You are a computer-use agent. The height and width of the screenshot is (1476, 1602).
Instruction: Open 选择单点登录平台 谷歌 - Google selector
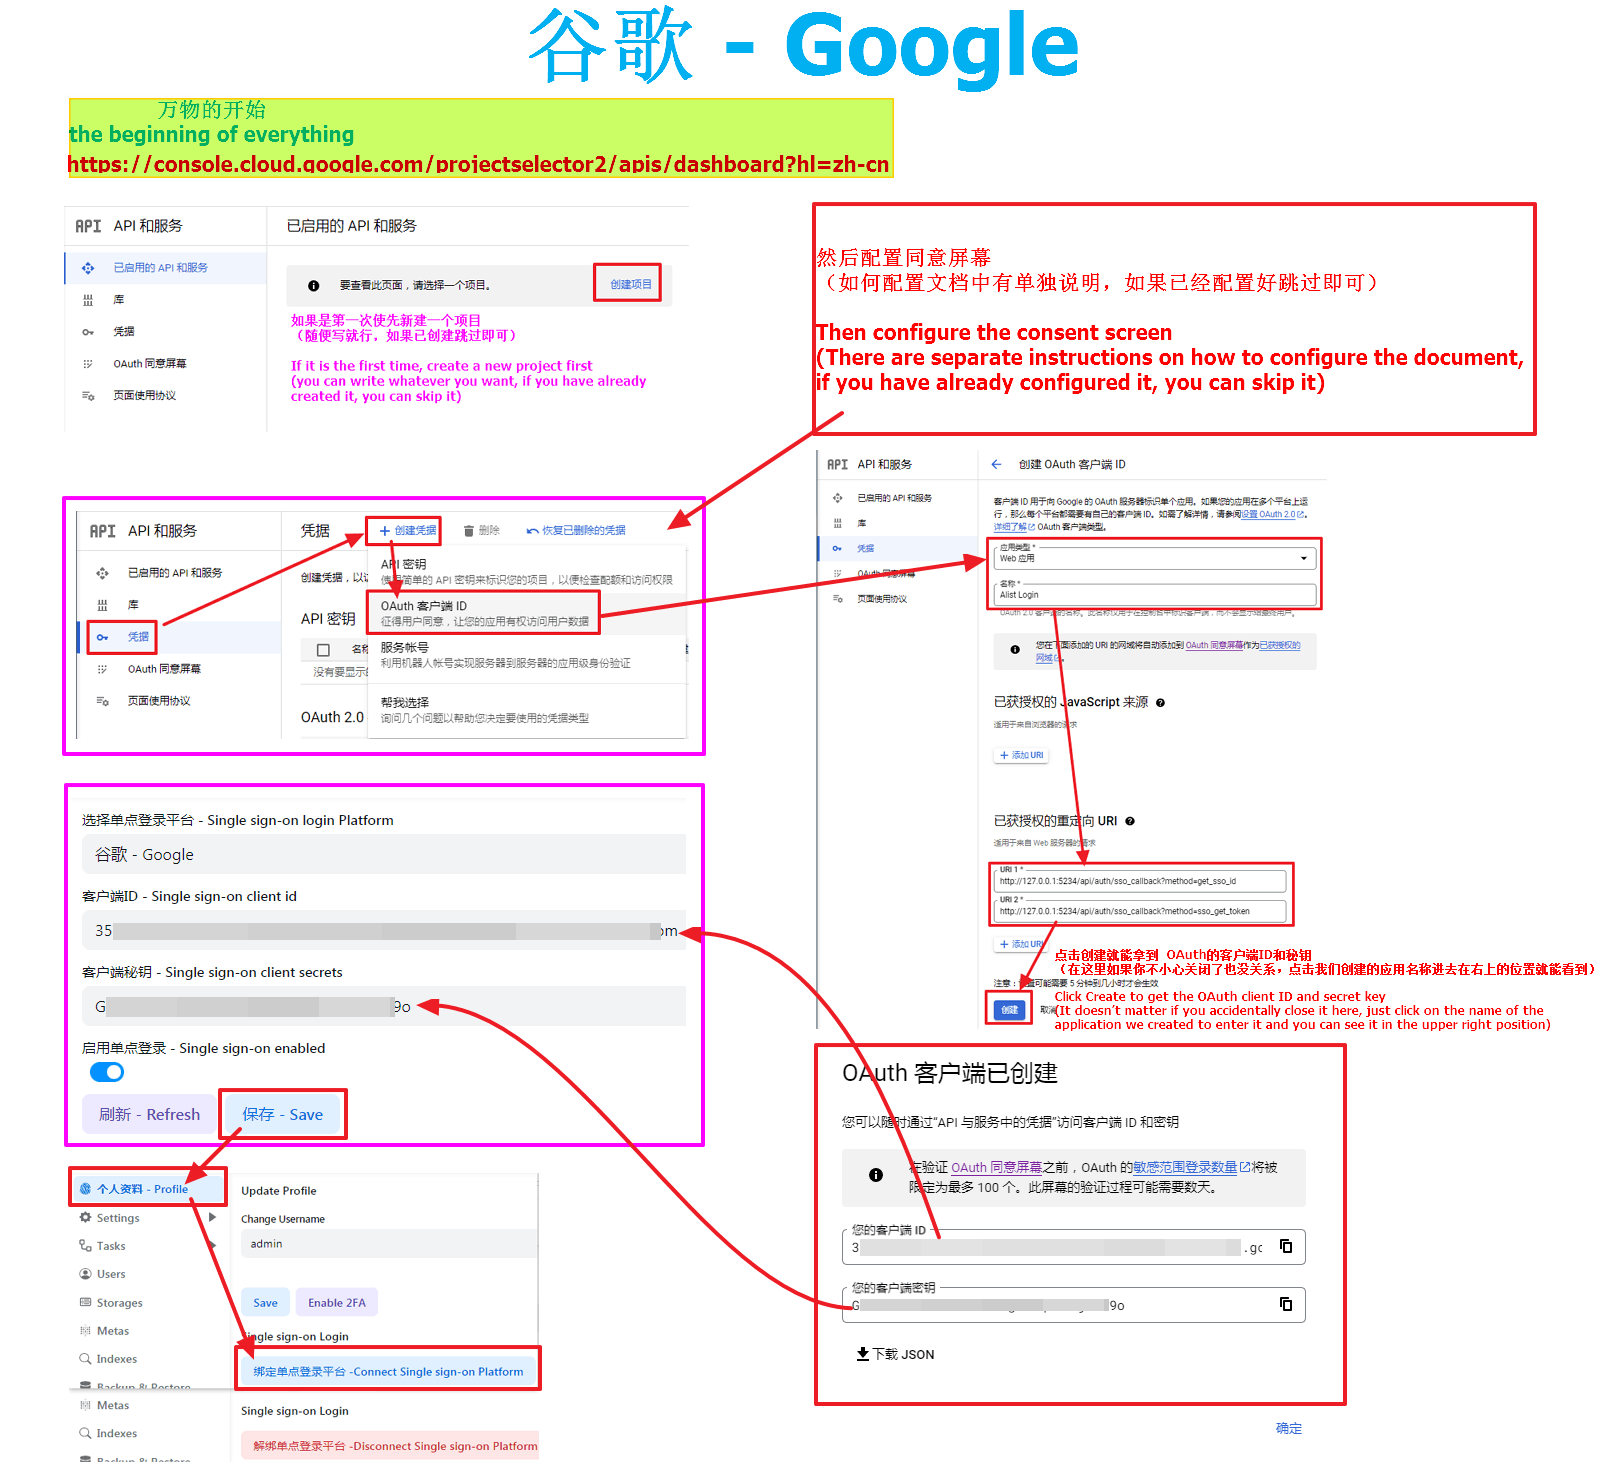coord(384,855)
